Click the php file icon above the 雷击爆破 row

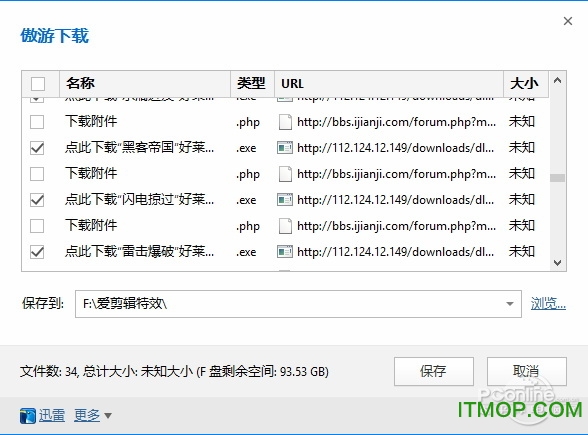(285, 226)
